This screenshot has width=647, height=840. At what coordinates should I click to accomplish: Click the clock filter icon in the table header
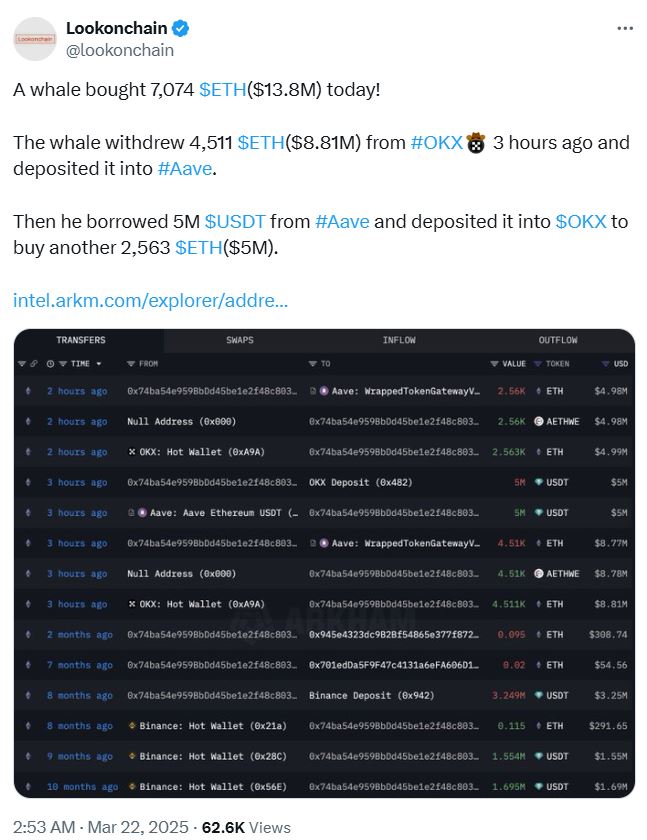point(49,365)
